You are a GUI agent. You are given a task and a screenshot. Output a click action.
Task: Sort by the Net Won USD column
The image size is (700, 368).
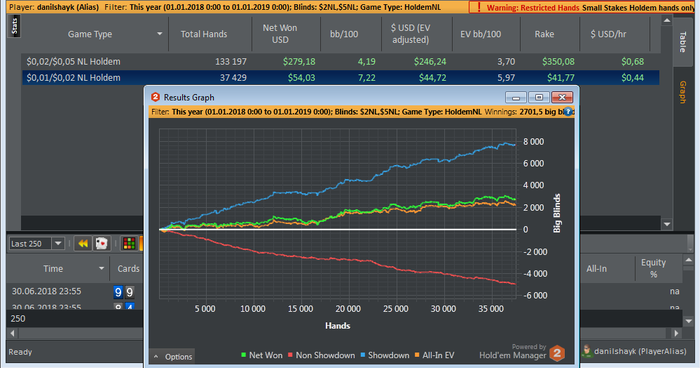click(280, 34)
